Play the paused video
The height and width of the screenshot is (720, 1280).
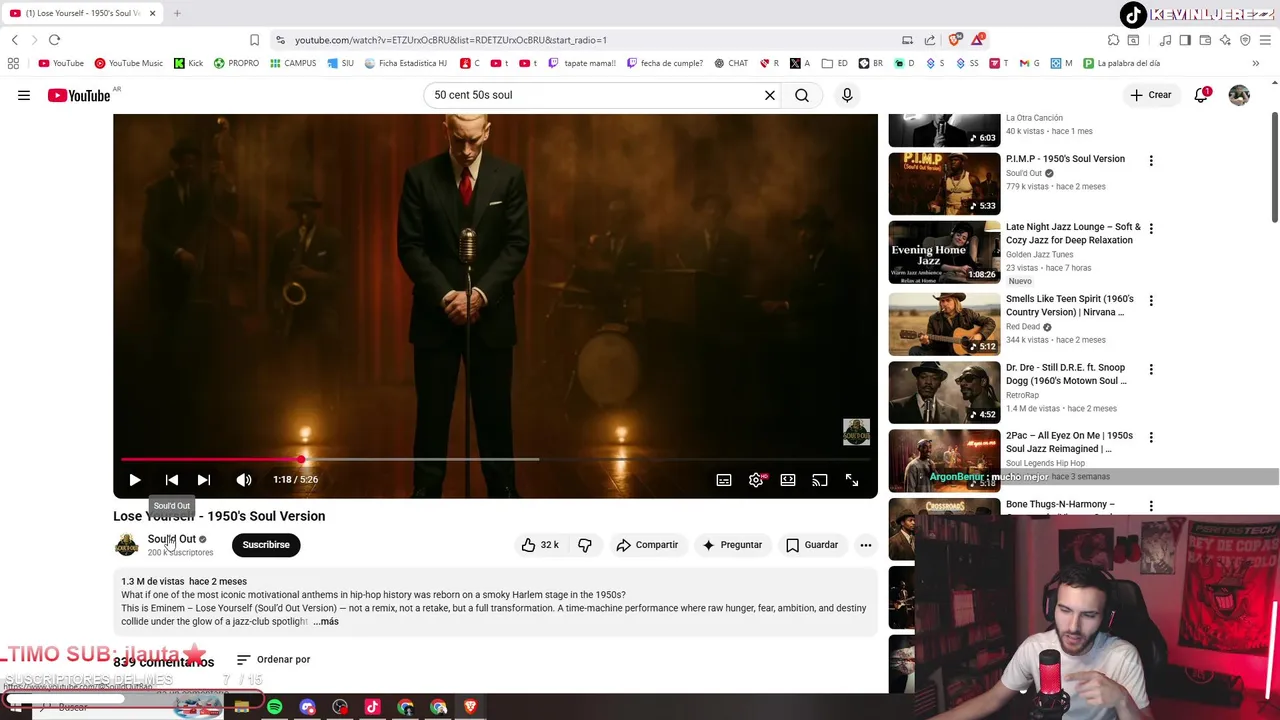pos(135,480)
